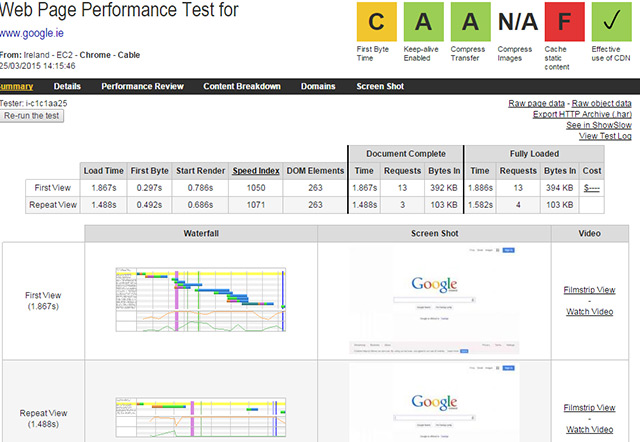Click the Document Complete header cell
This screenshot has width=640, height=442.
tap(406, 153)
